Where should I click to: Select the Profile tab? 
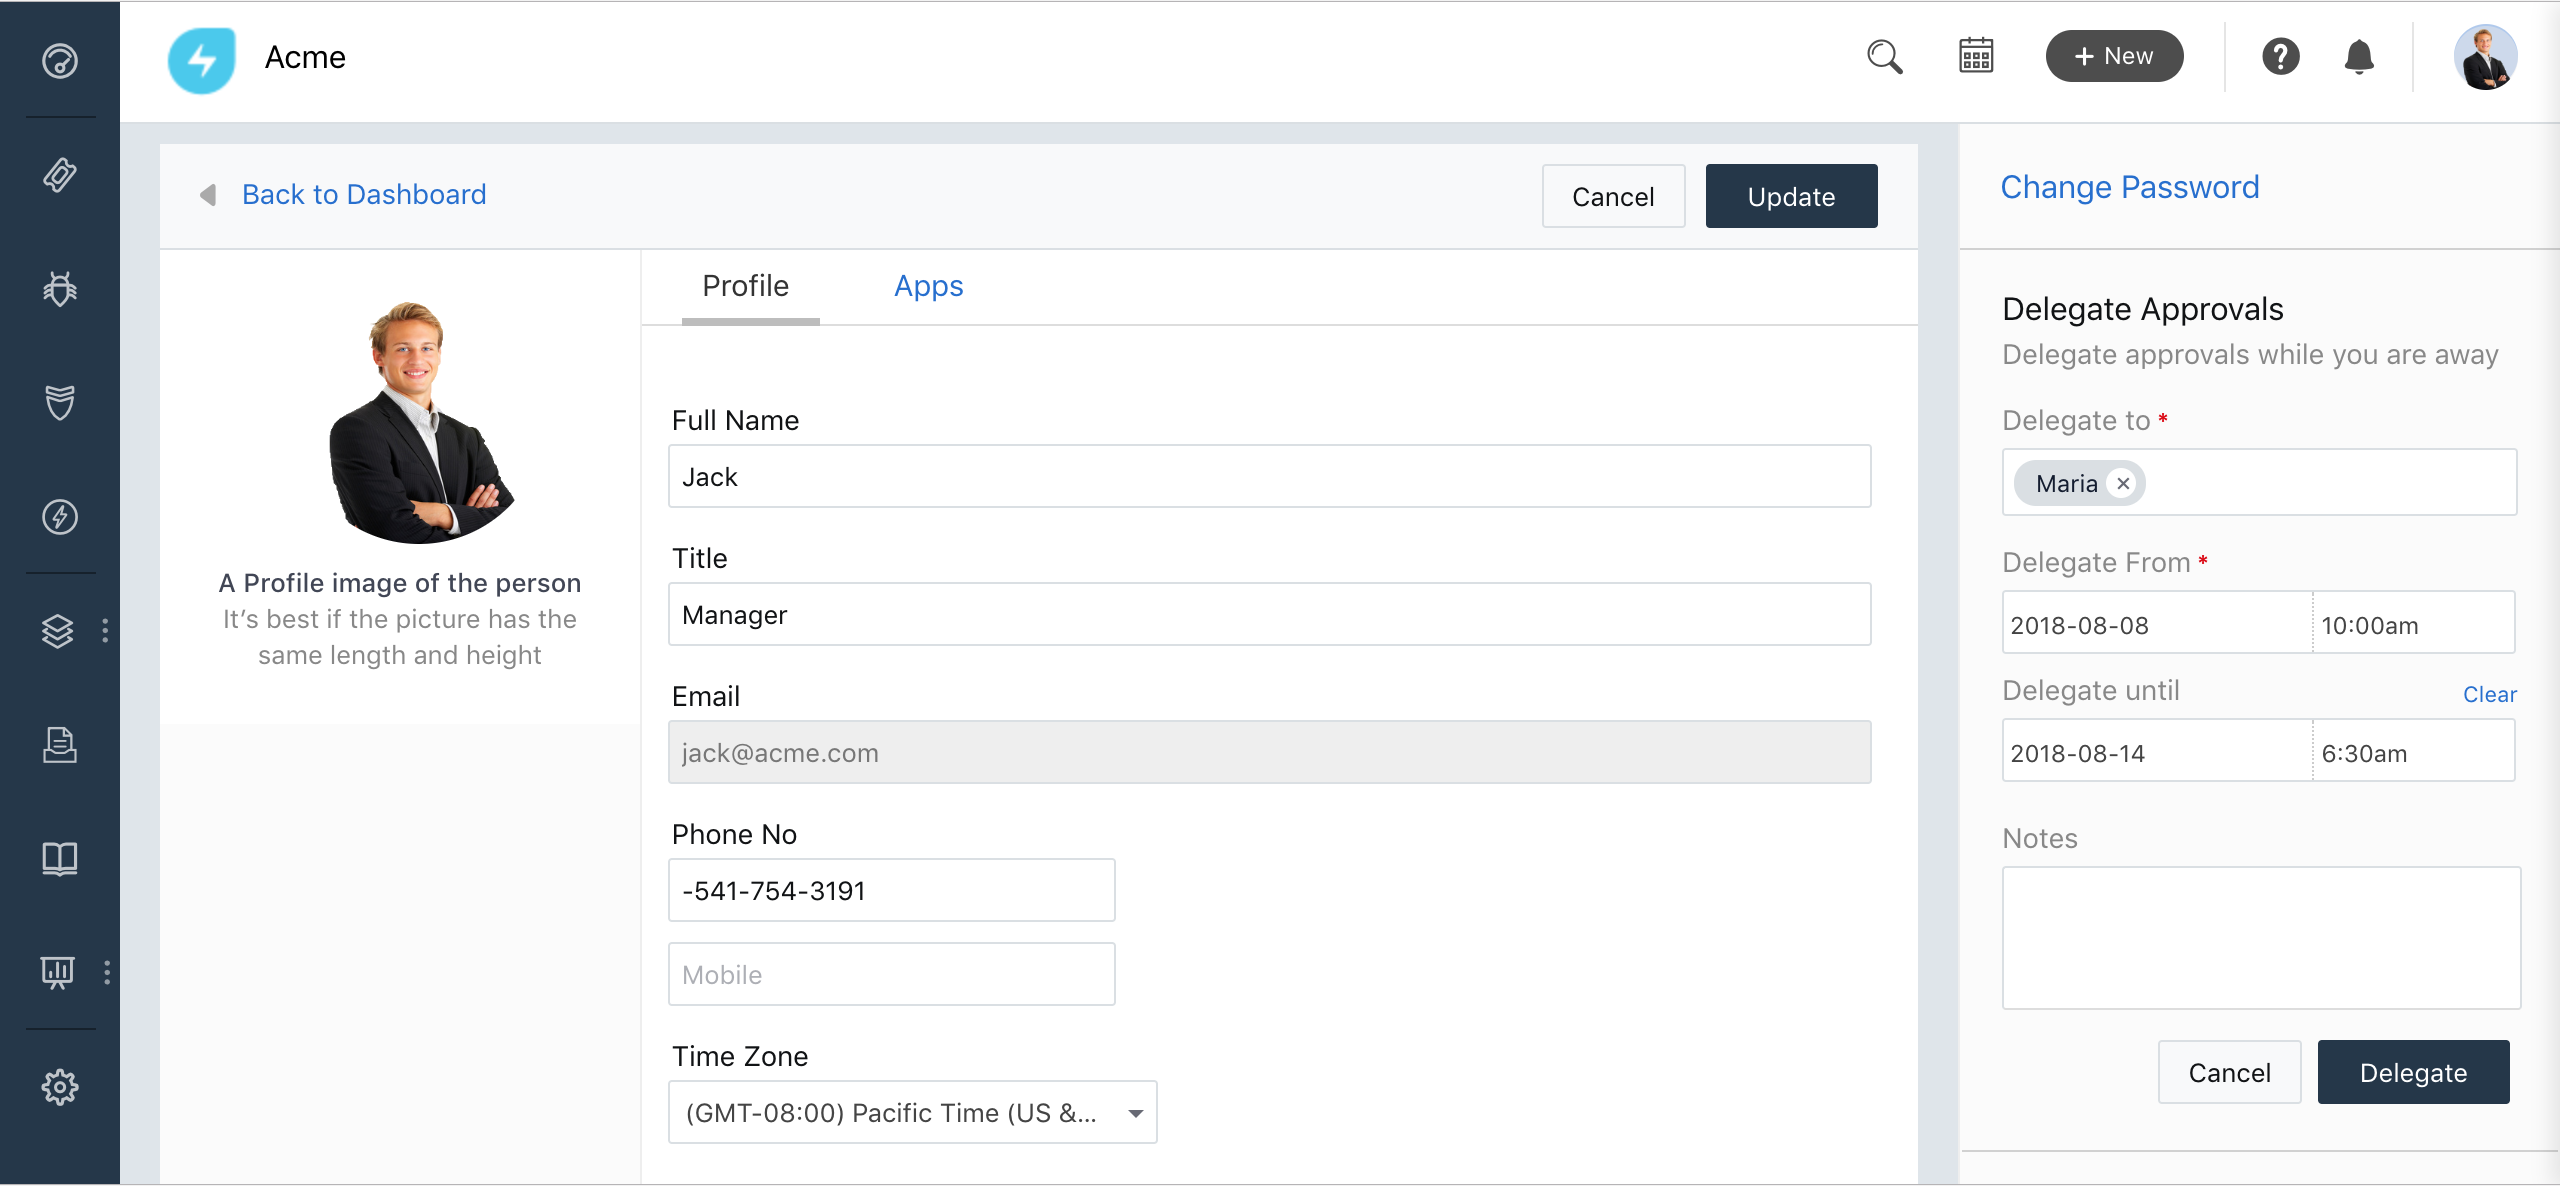coord(746,287)
